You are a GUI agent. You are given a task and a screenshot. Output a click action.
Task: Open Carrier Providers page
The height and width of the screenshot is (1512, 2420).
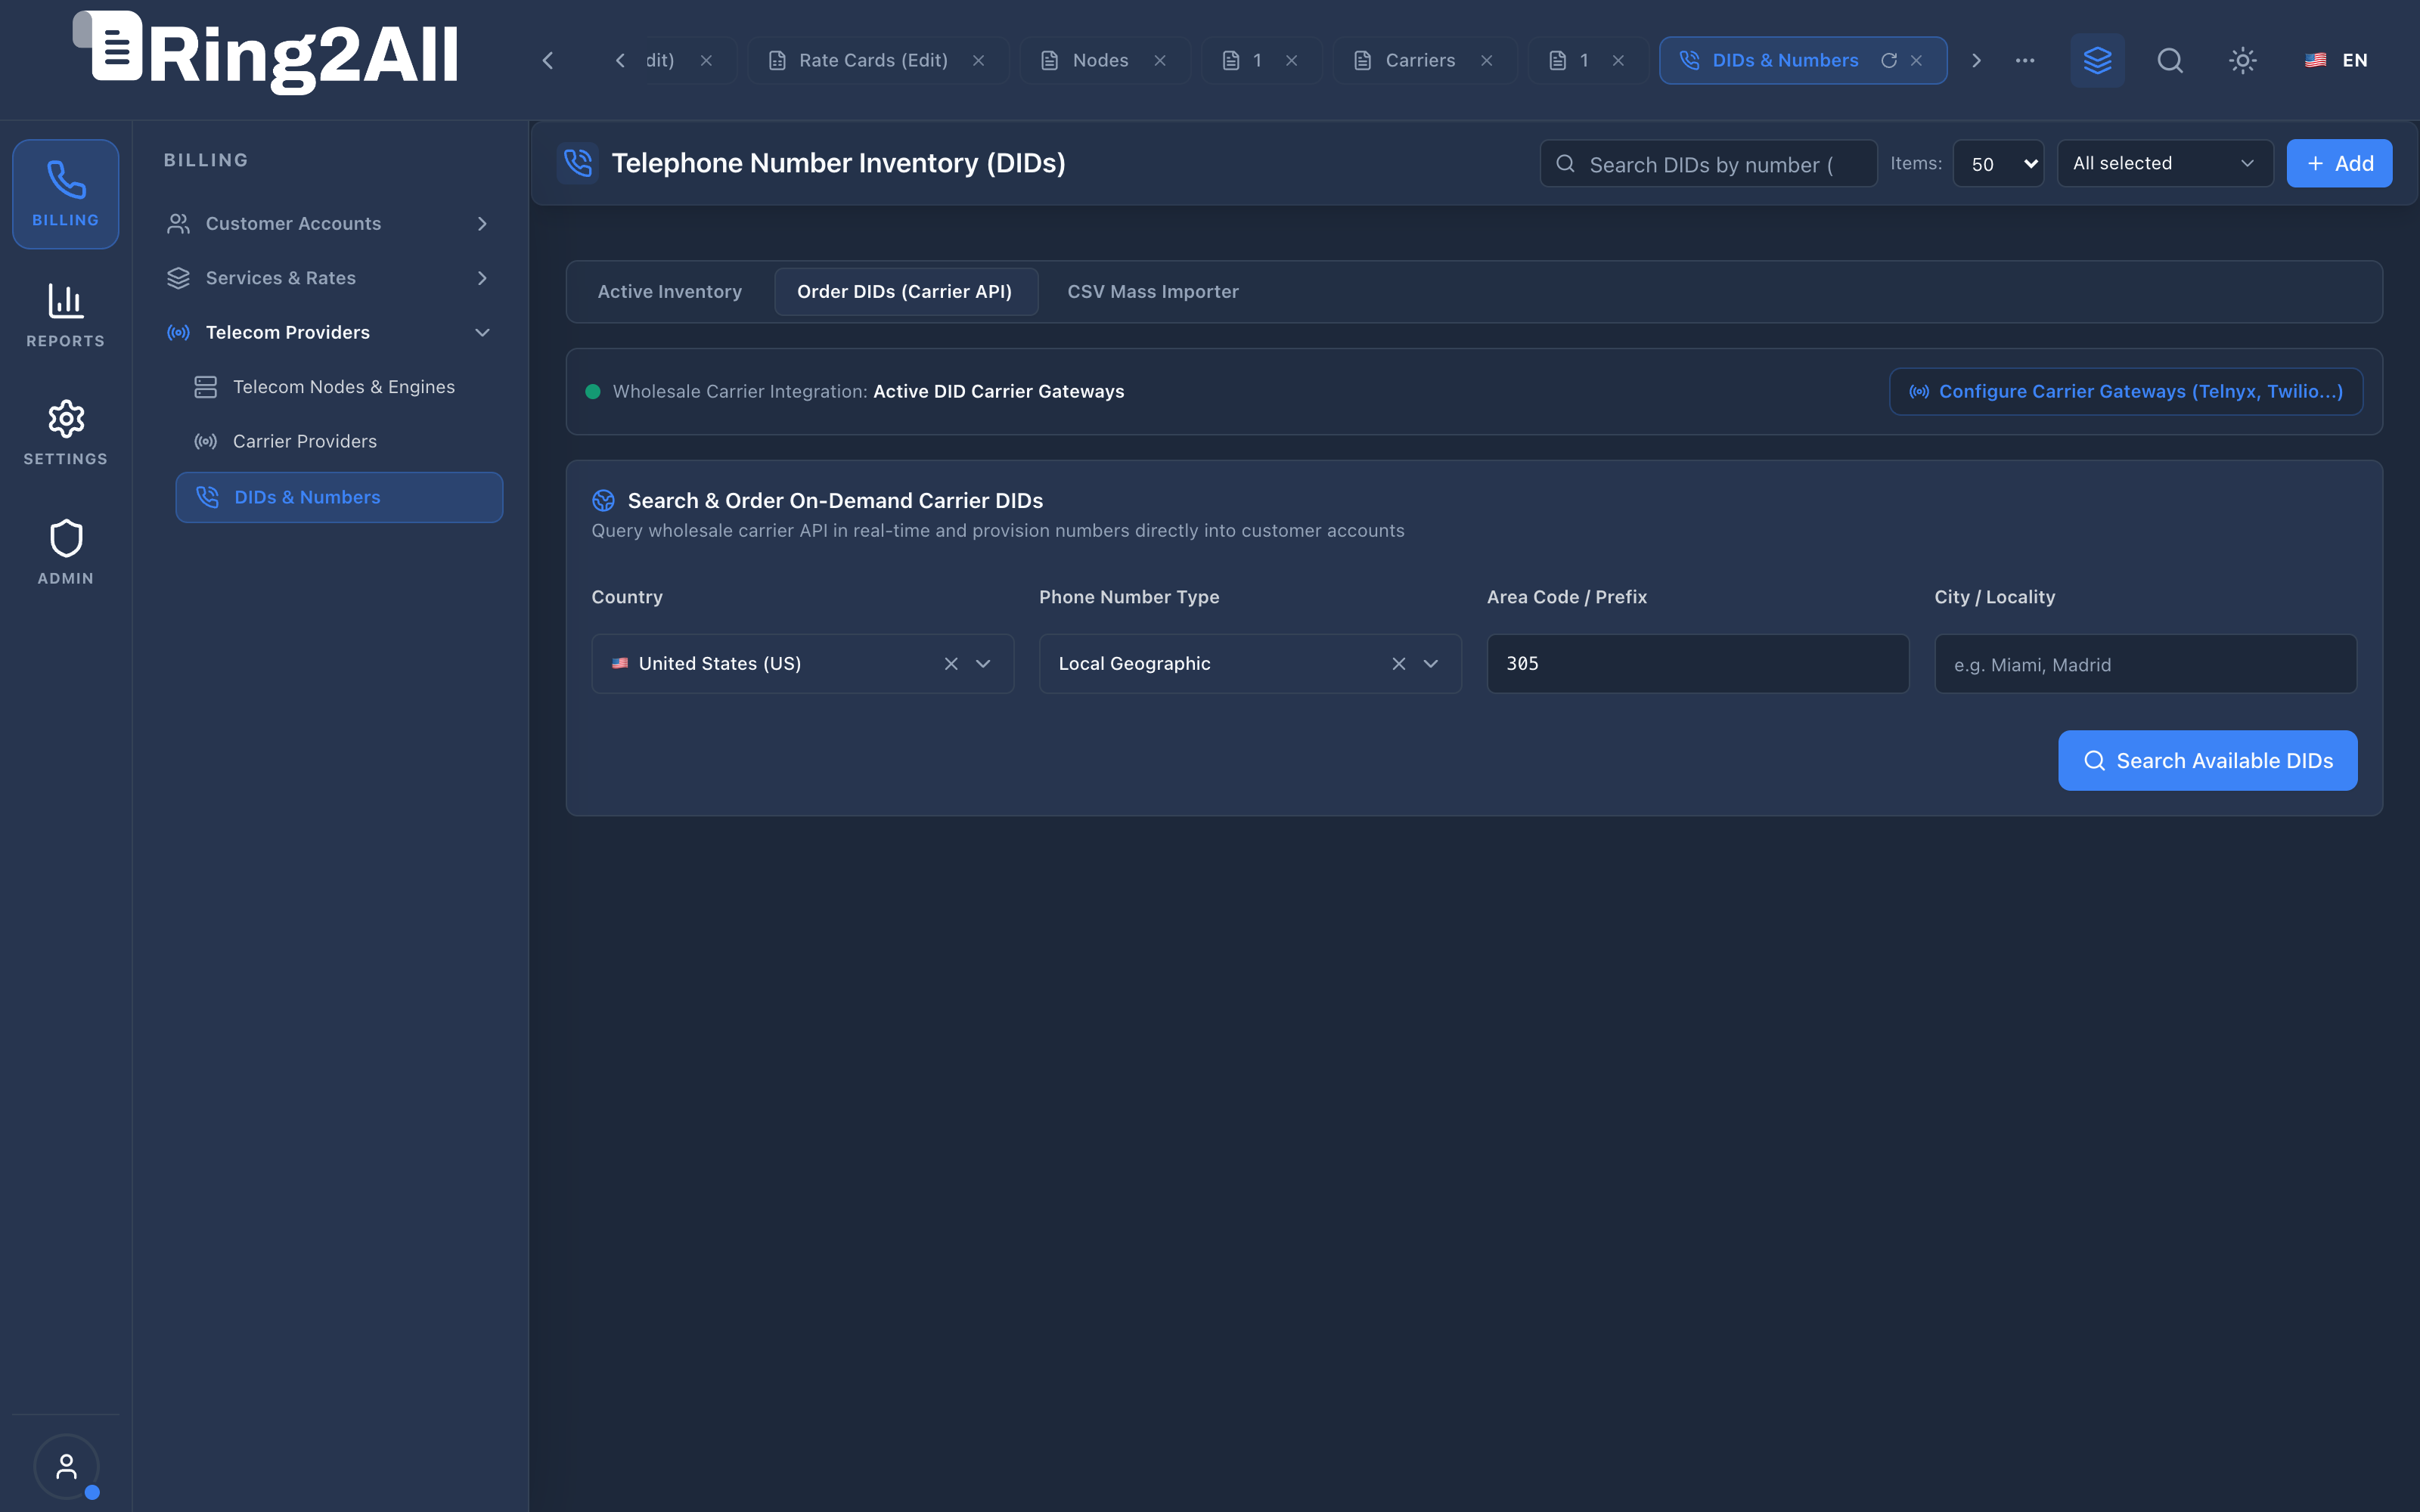point(339,441)
